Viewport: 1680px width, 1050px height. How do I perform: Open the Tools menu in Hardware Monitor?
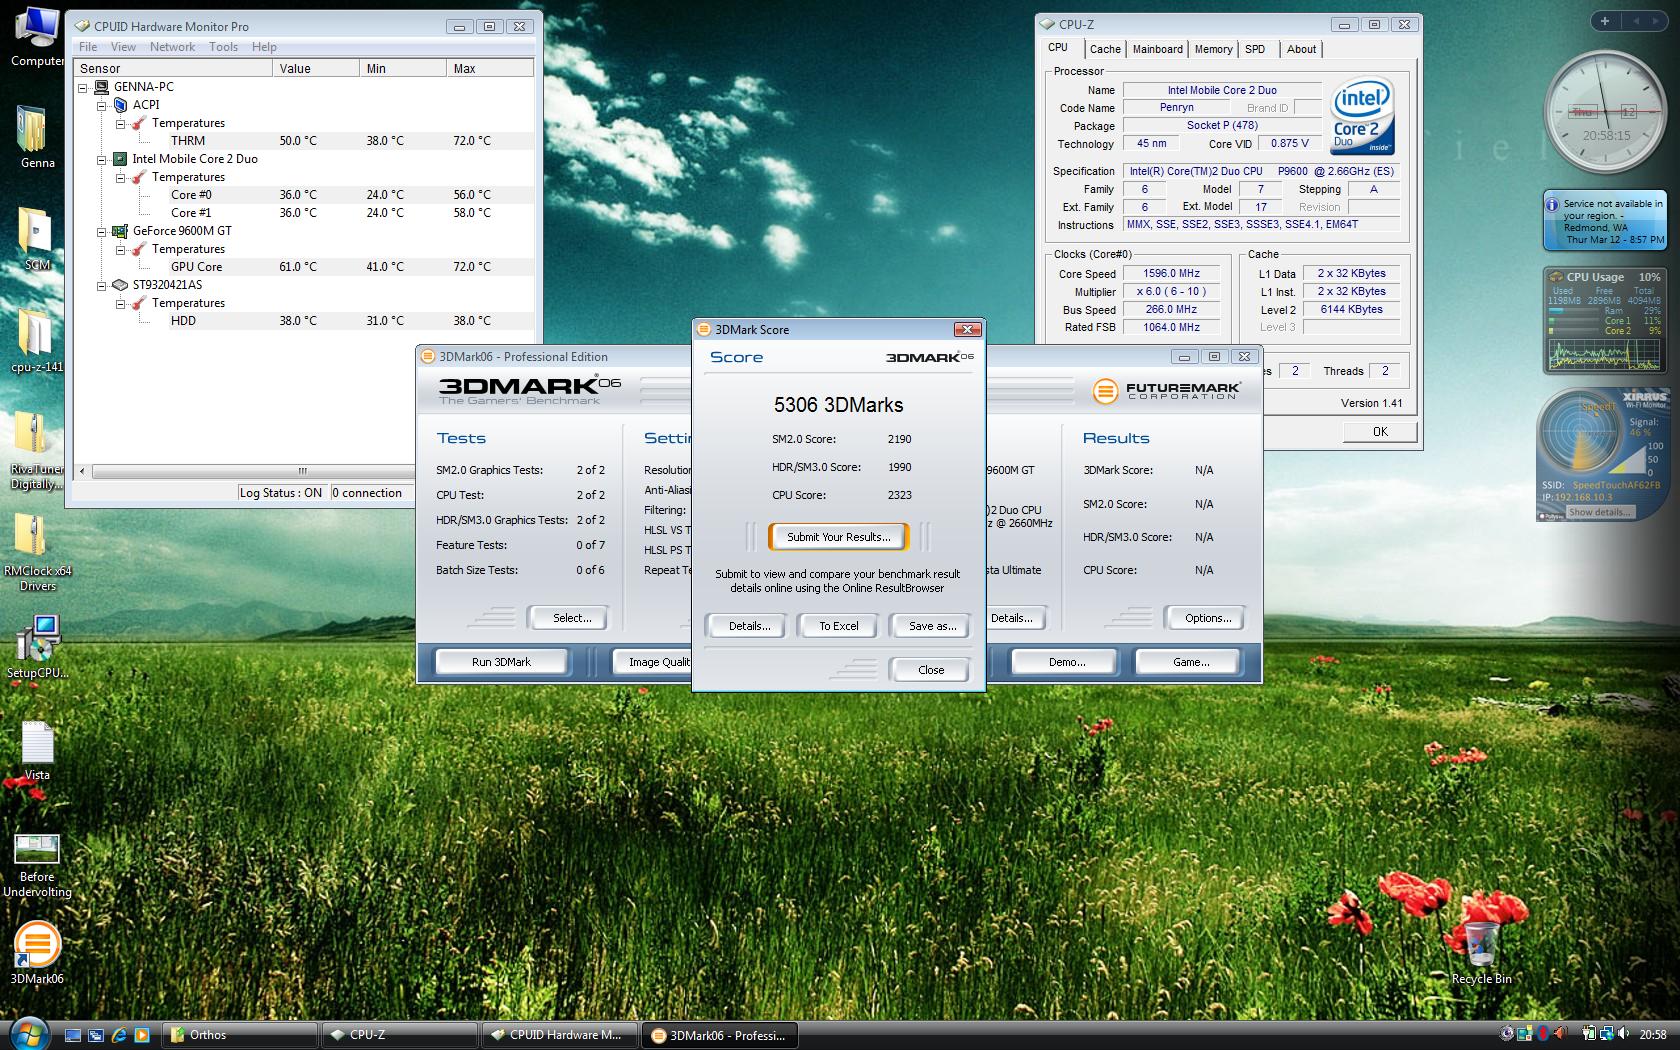223,47
